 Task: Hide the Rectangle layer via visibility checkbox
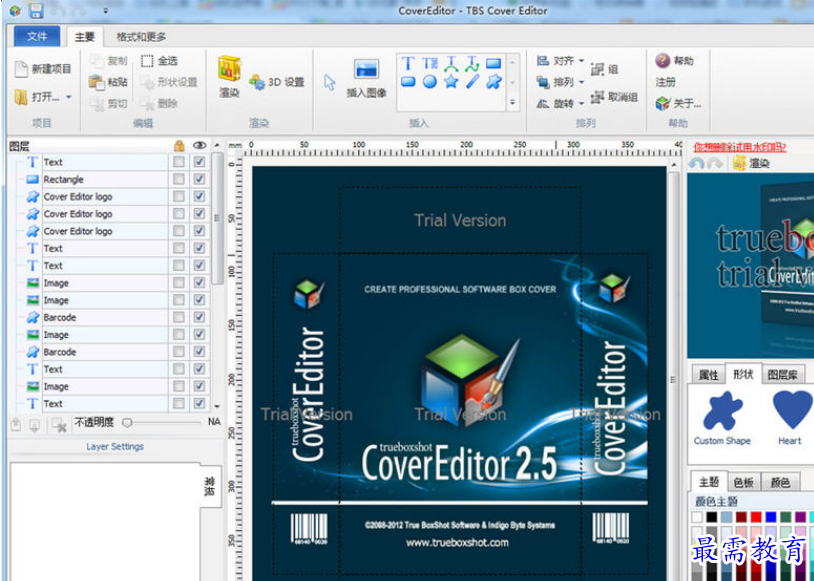(x=199, y=180)
